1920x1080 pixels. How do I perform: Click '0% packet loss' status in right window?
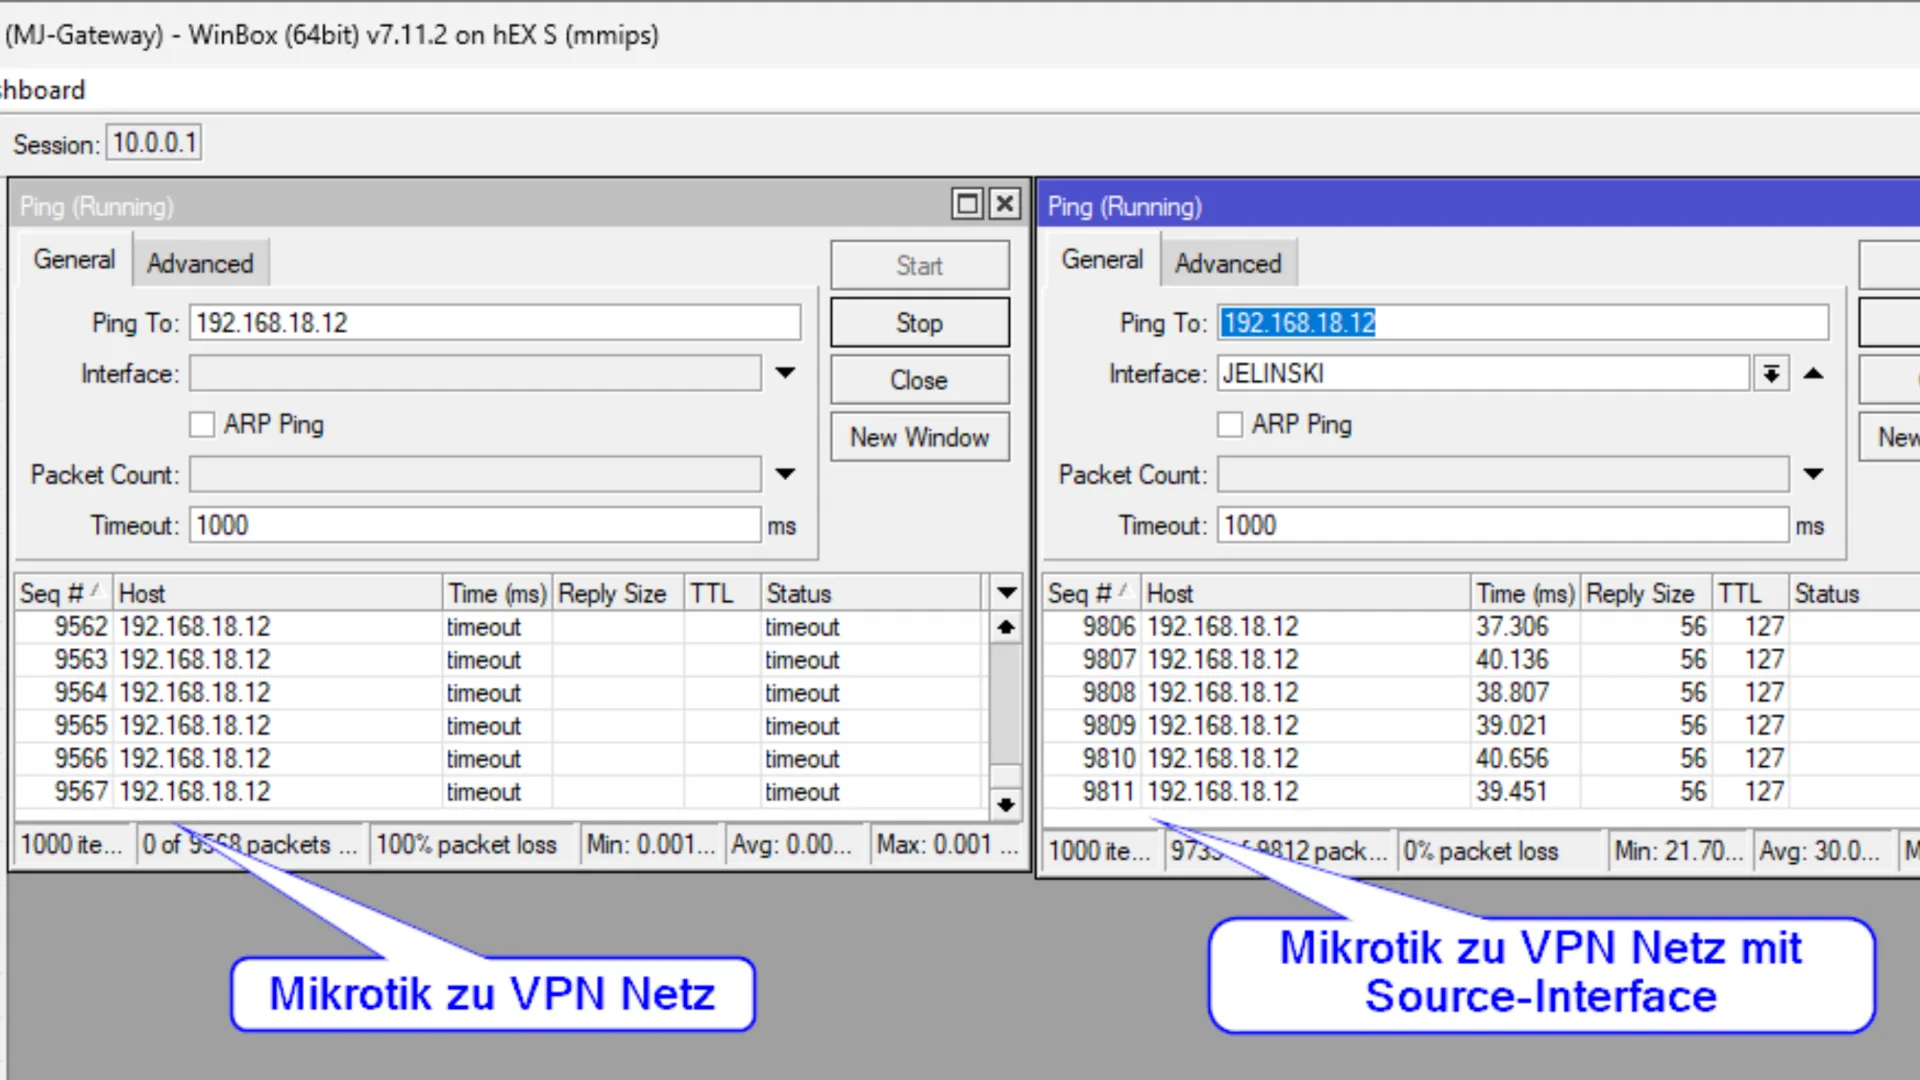[x=1501, y=852]
